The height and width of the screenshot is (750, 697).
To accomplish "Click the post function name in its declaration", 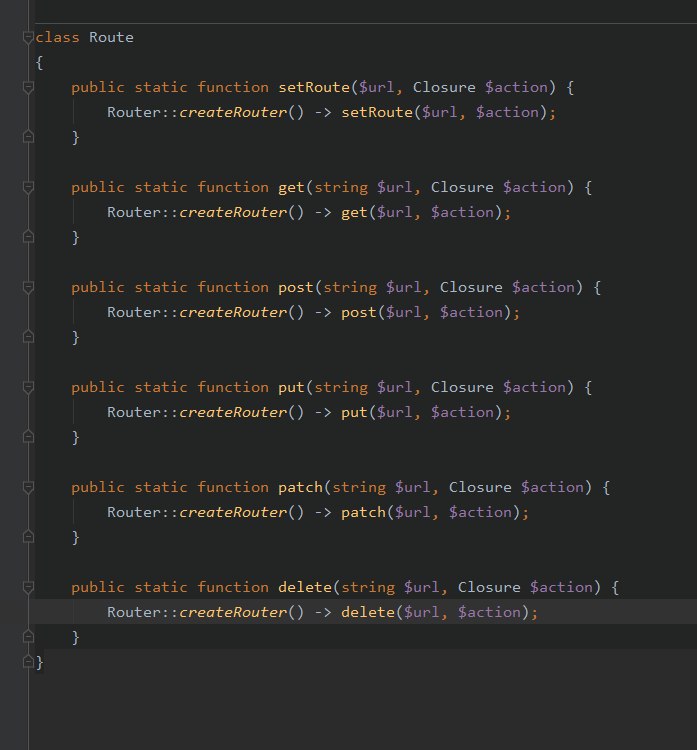I will [296, 287].
